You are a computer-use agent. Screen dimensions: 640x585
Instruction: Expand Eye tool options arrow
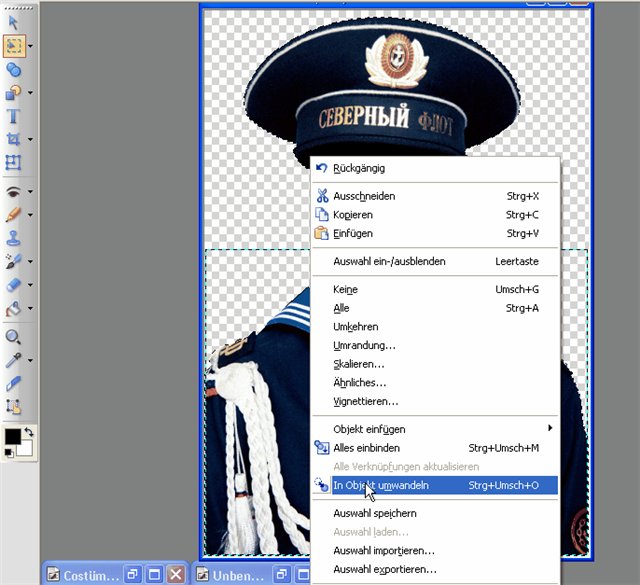pyautogui.click(x=31, y=191)
